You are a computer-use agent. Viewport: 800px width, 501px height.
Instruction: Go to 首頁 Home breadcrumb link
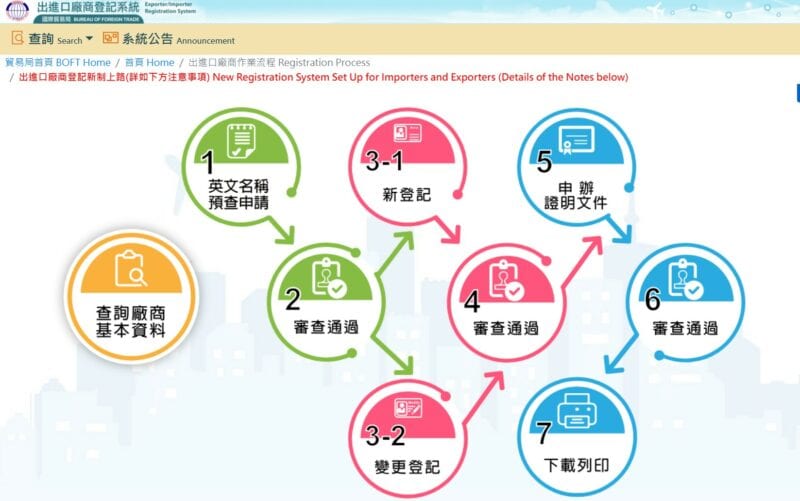(149, 62)
